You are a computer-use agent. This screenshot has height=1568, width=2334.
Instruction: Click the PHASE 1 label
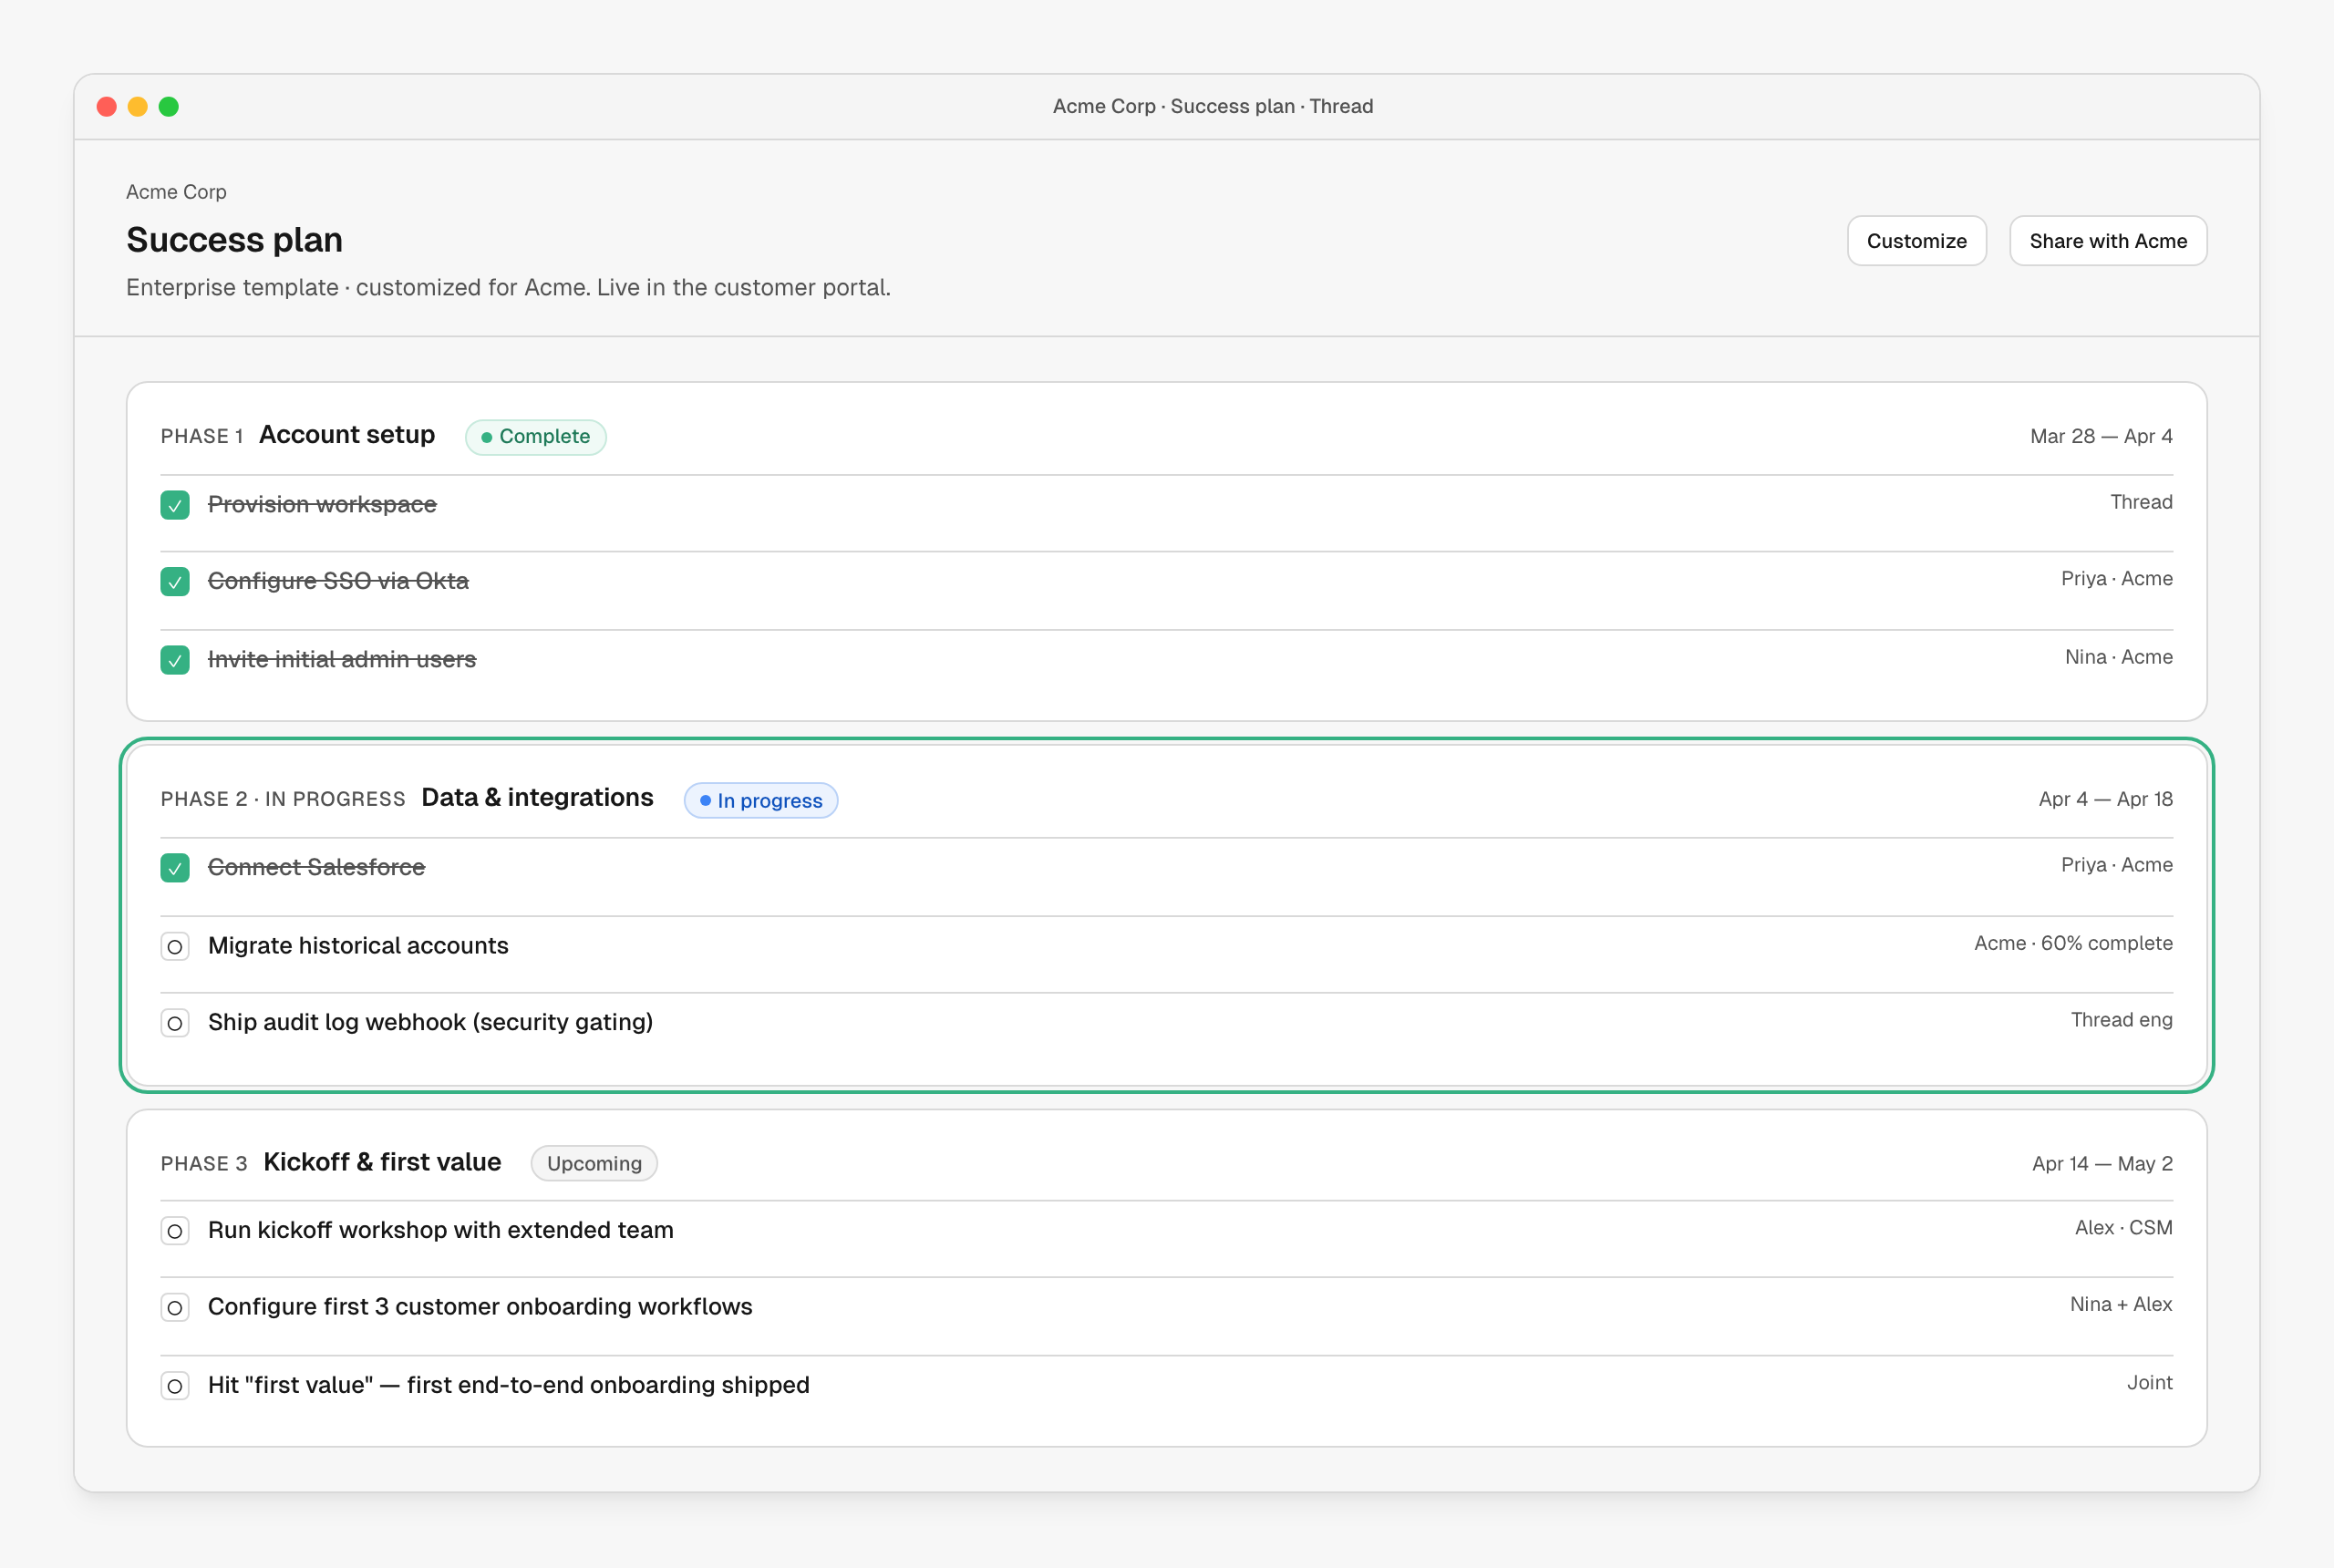[202, 436]
